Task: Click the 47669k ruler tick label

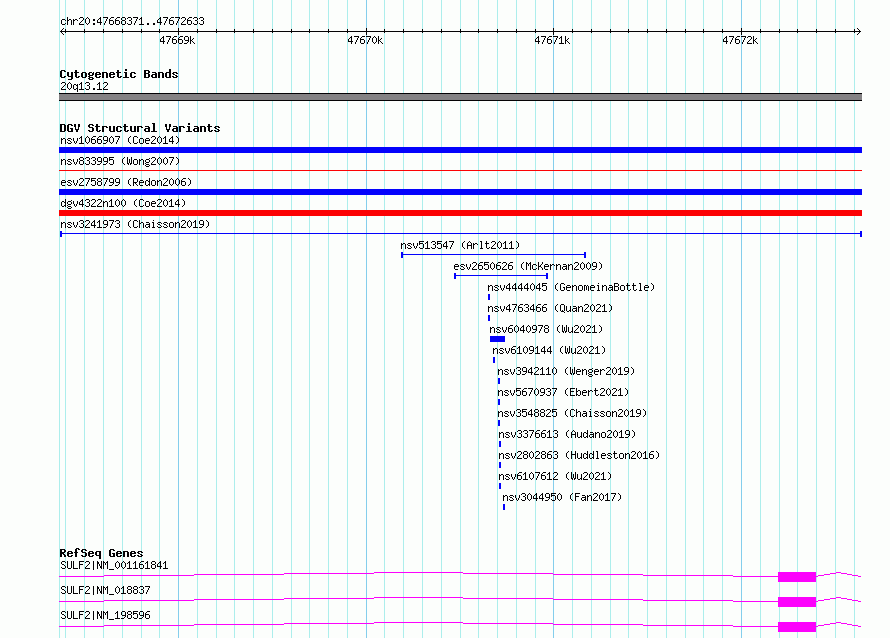Action: pos(177,40)
